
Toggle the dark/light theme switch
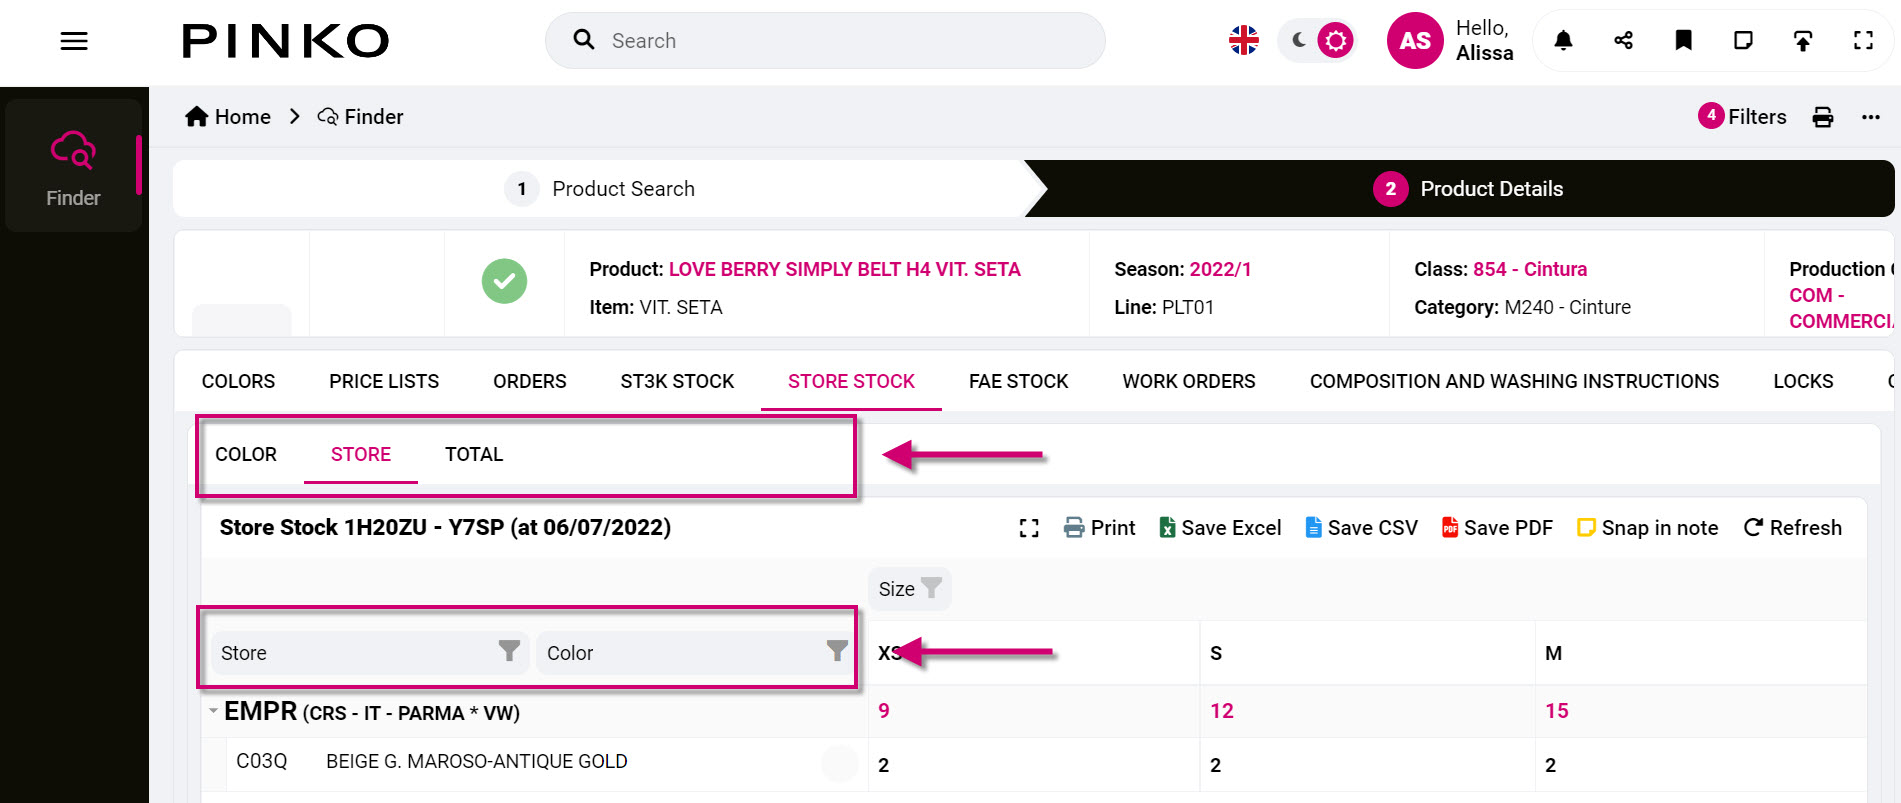click(1317, 41)
